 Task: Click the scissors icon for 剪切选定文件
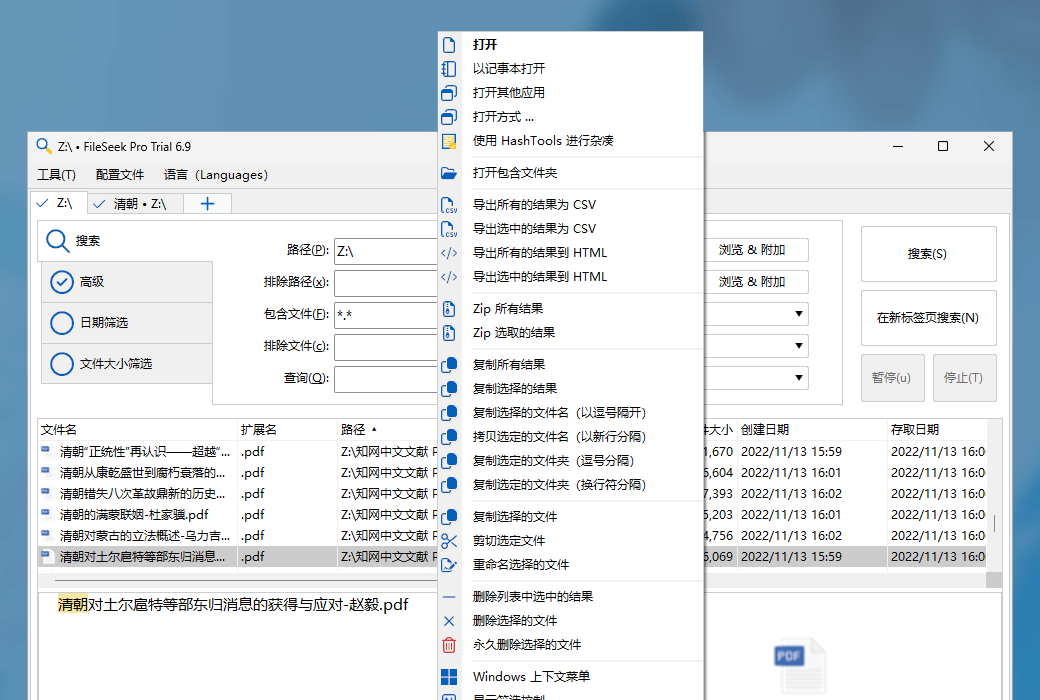[449, 541]
